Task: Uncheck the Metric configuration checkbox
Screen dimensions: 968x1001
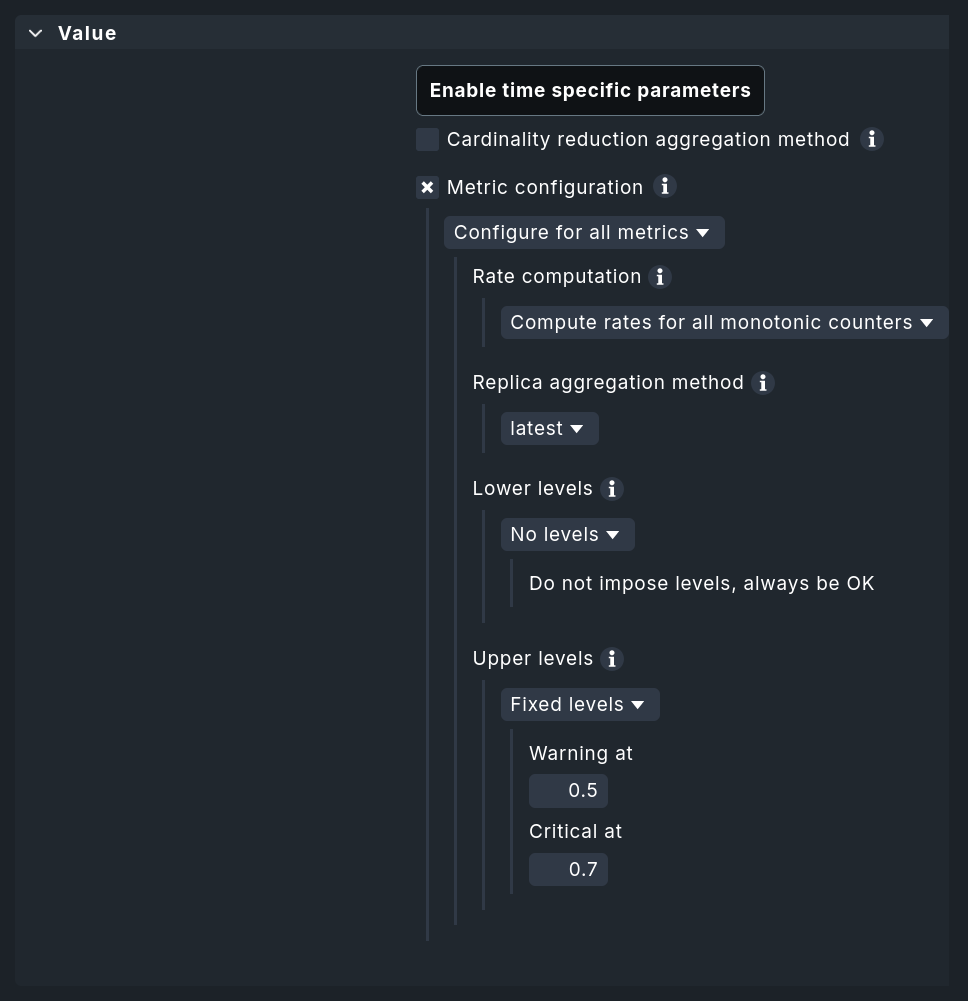Action: [x=427, y=187]
